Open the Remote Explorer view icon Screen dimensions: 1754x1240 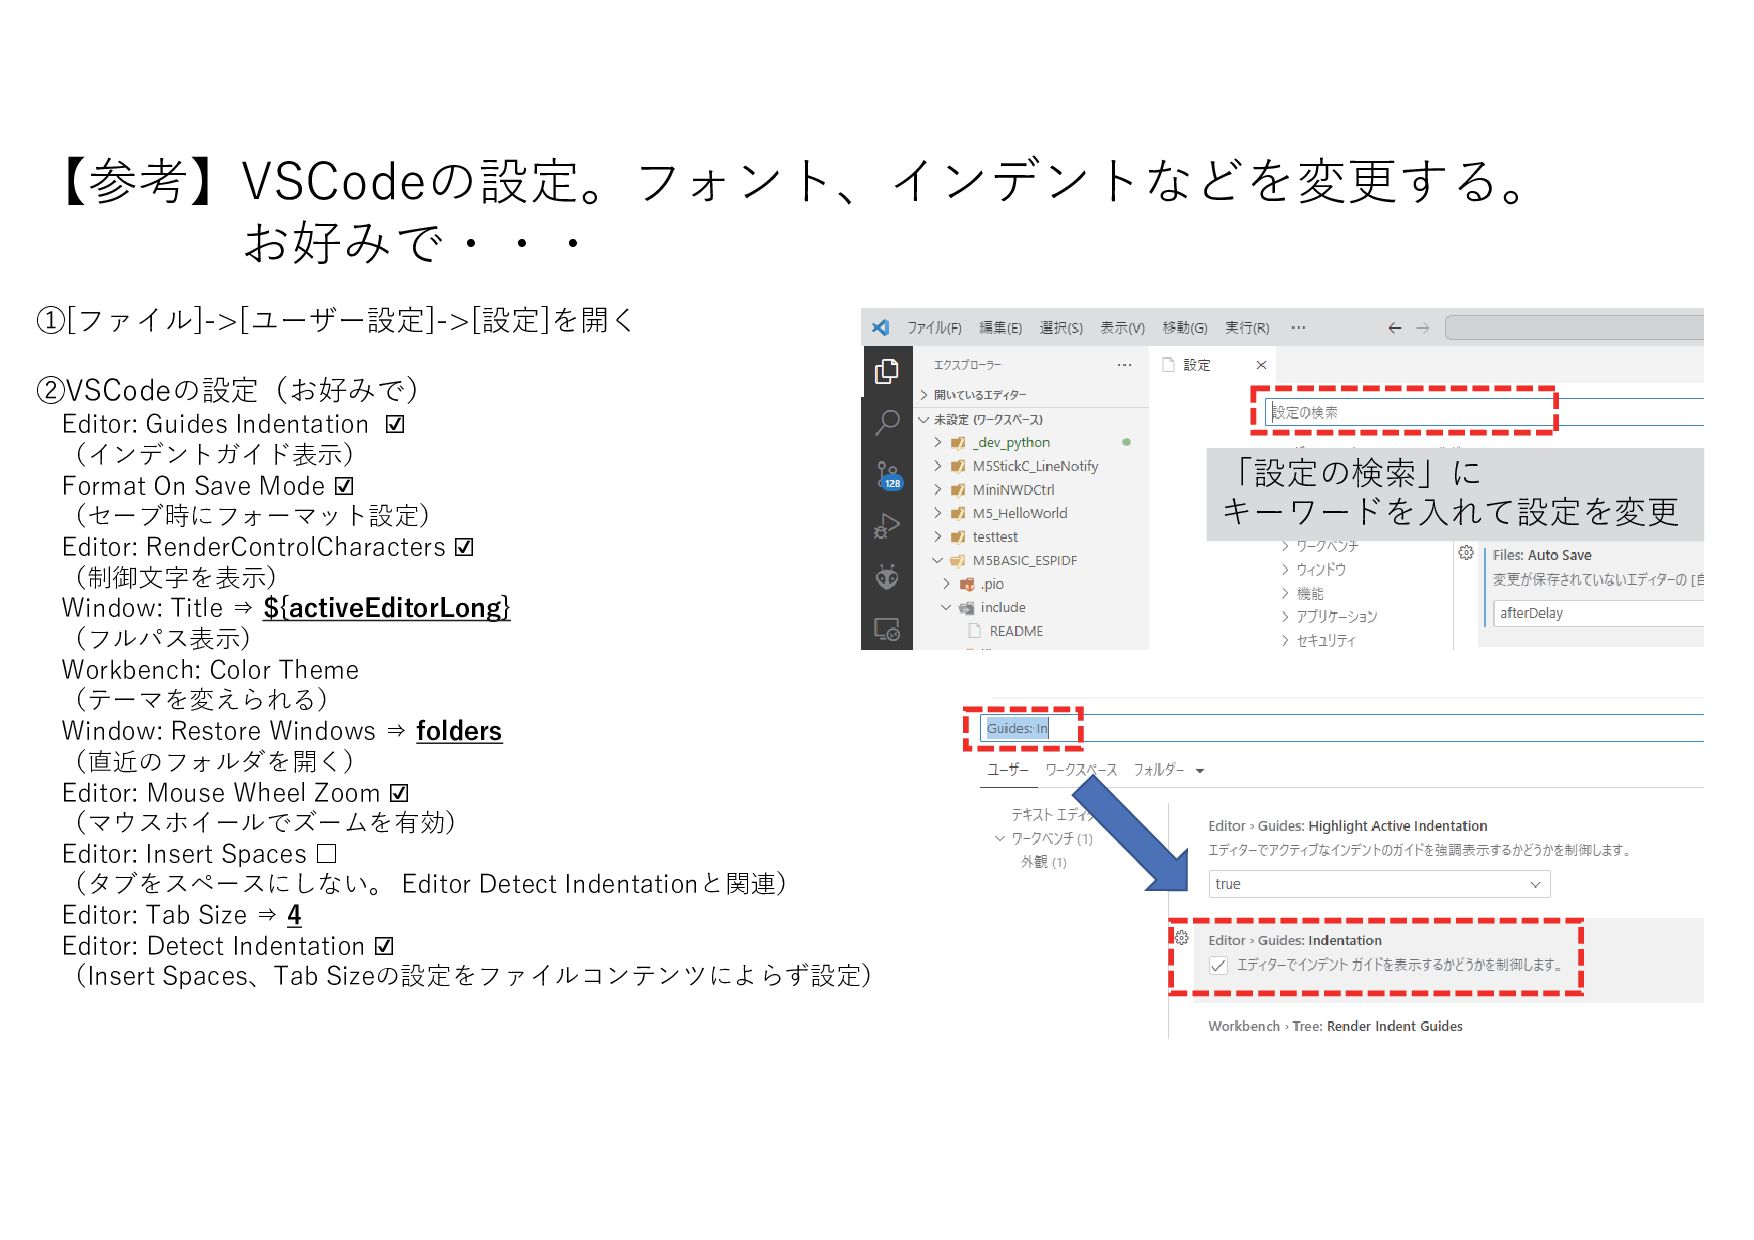[x=886, y=629]
